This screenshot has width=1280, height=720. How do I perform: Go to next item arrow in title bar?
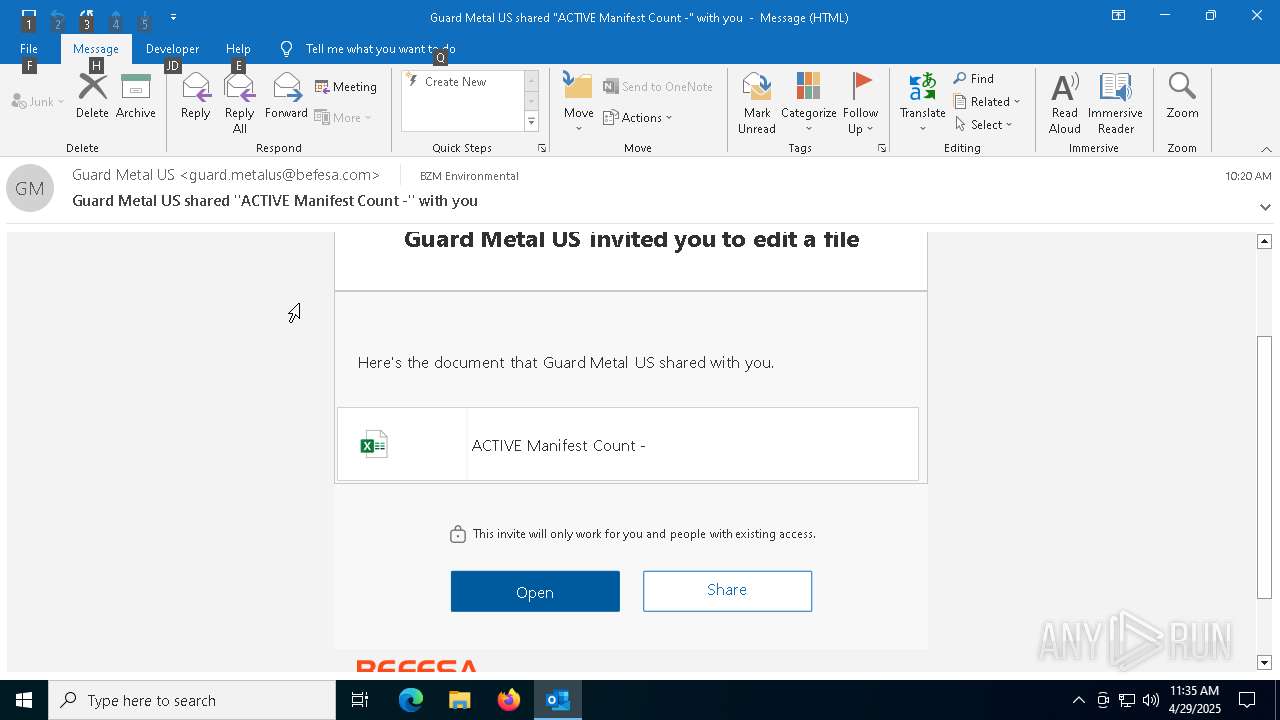pos(144,17)
